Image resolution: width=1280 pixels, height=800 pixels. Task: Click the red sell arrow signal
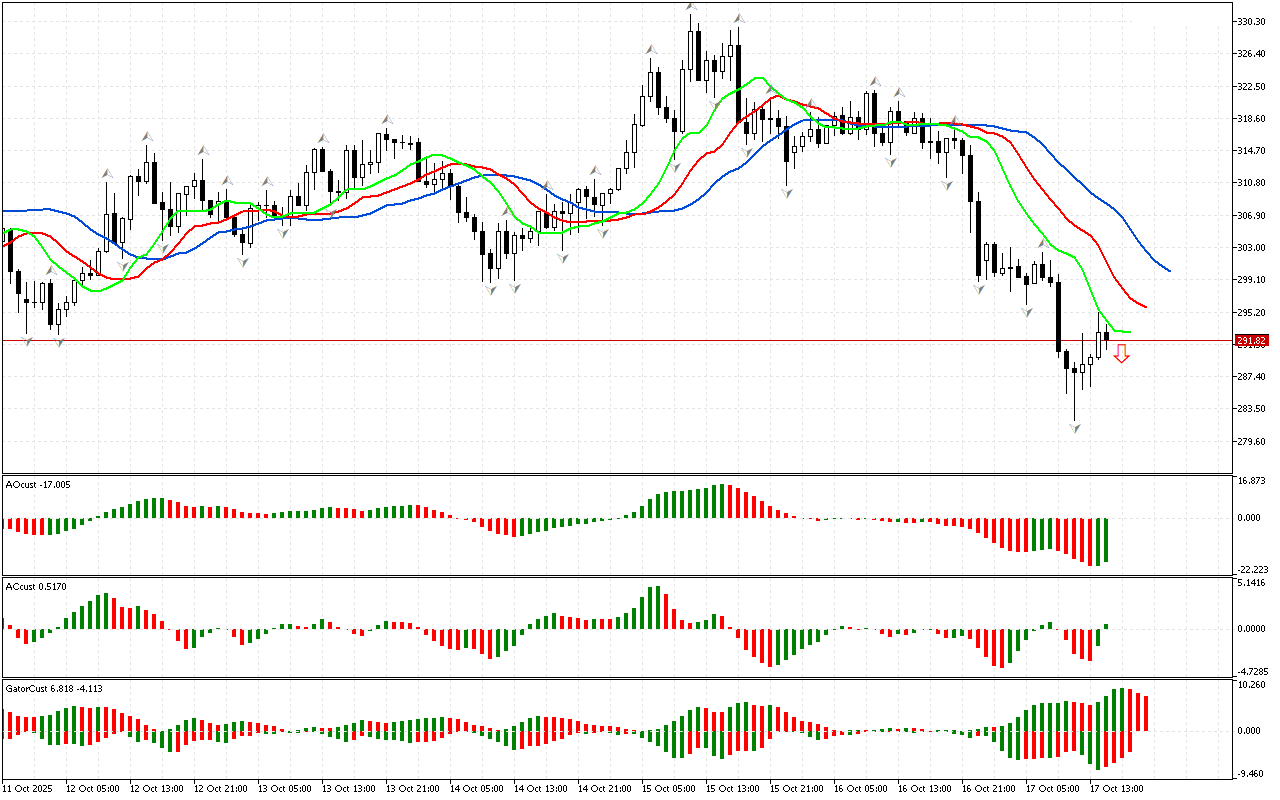(1122, 353)
